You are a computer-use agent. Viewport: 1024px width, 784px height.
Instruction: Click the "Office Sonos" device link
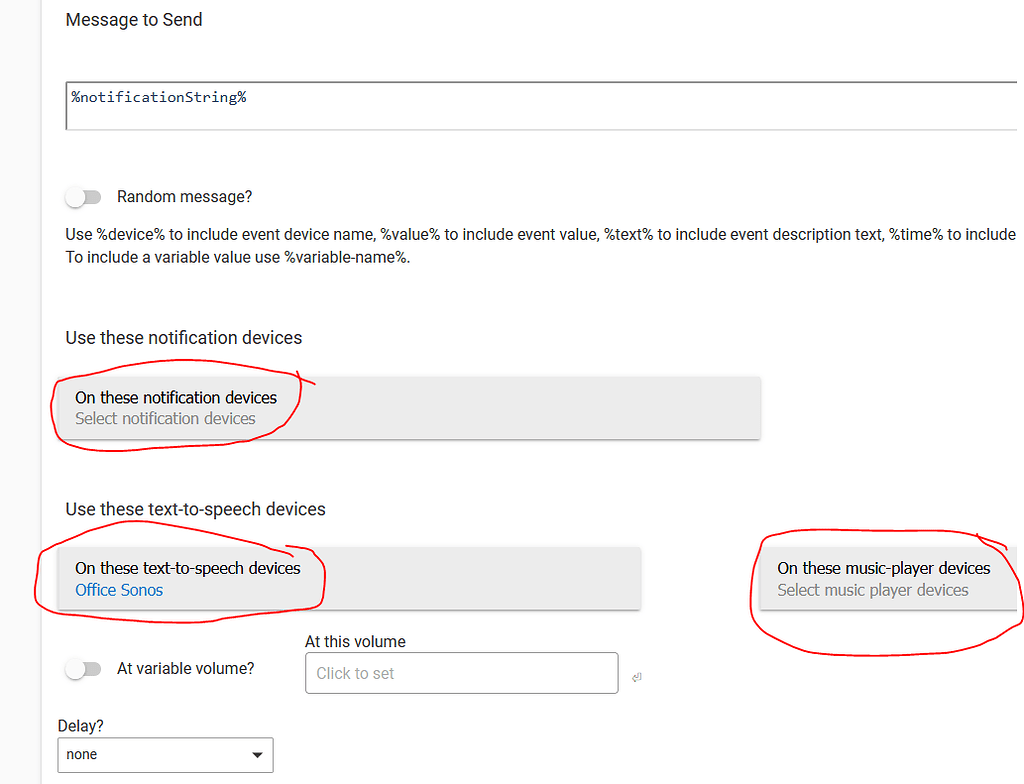118,590
